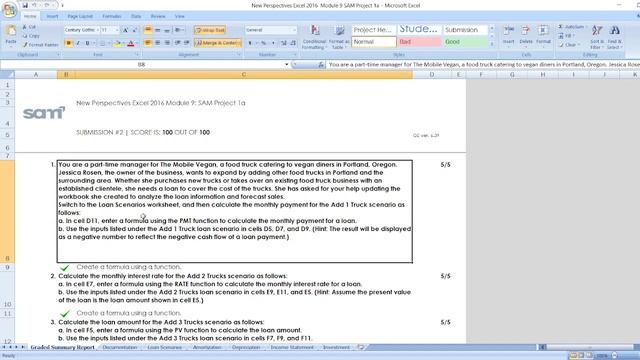
Task: Decrease the cell indent
Action: 178,43
